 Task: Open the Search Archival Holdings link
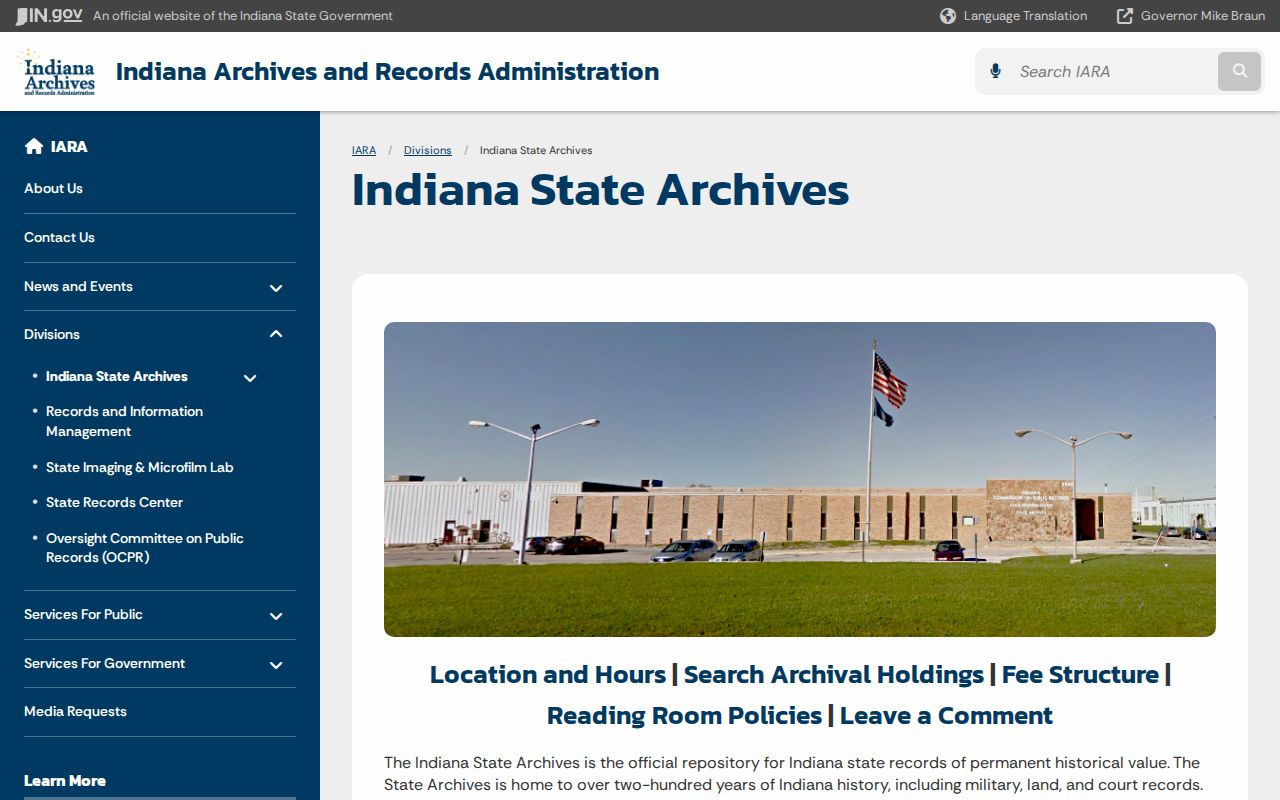tap(834, 675)
